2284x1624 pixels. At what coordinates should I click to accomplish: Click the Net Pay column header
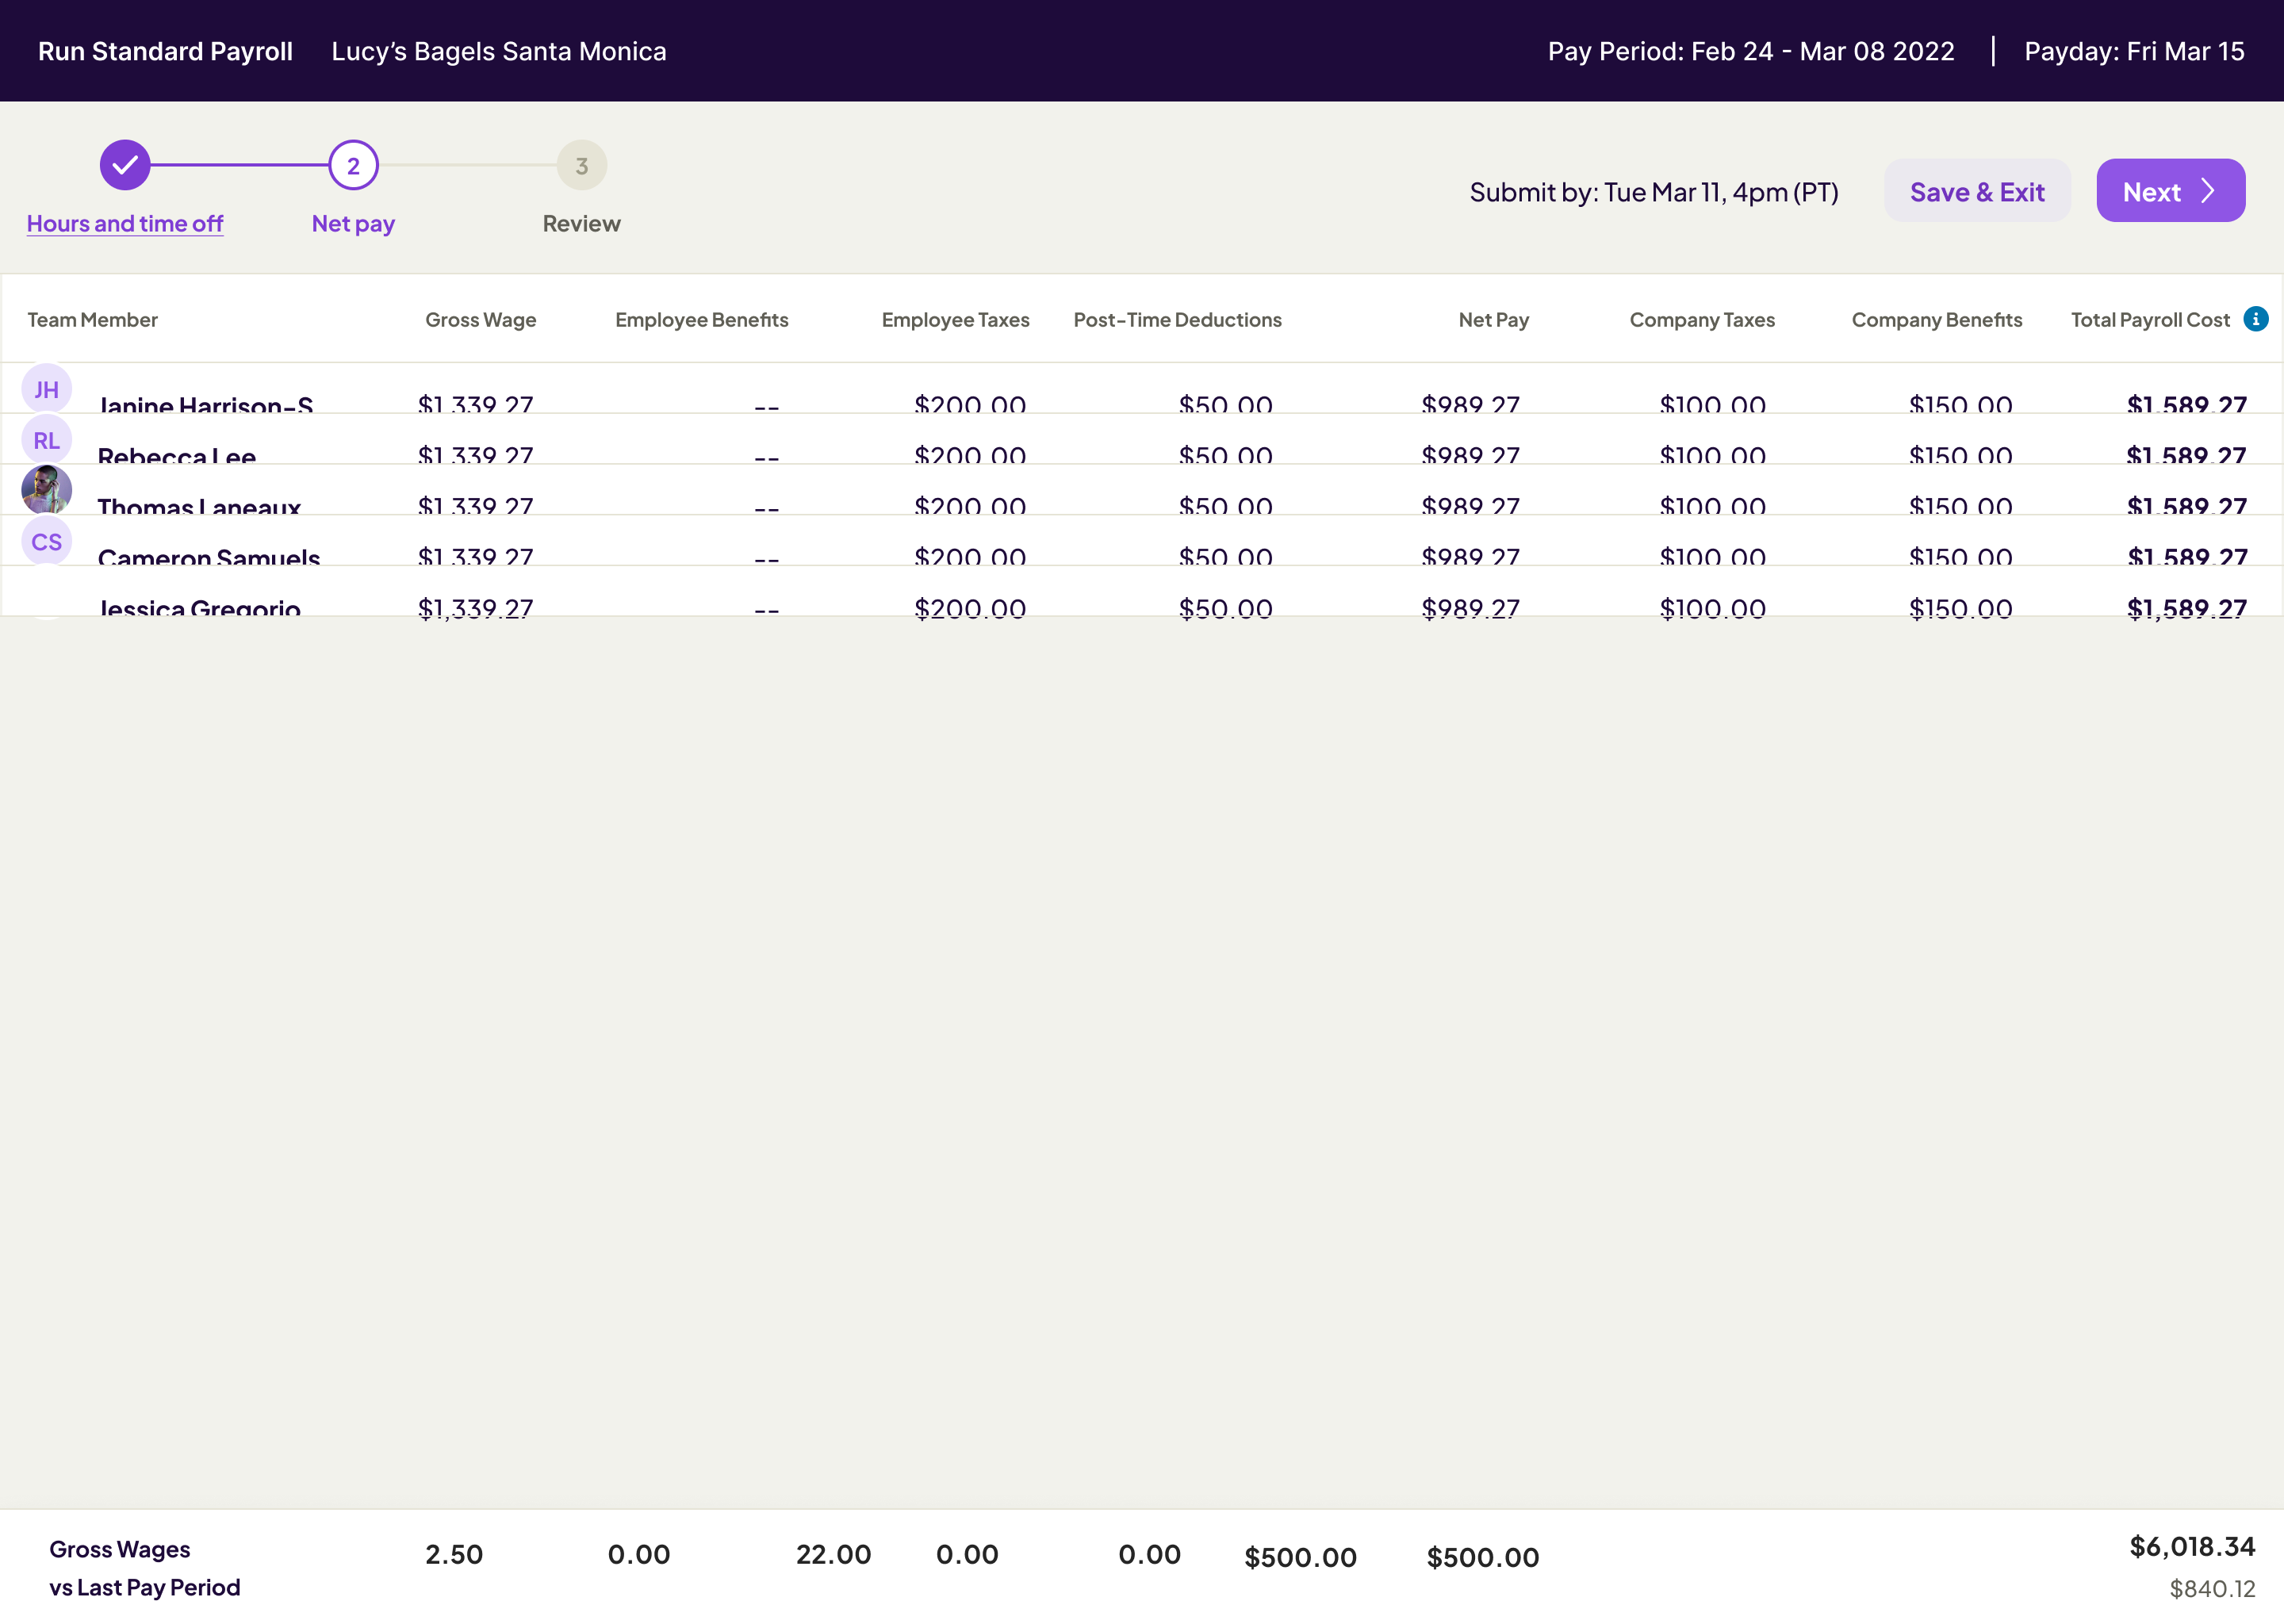[x=1494, y=320]
